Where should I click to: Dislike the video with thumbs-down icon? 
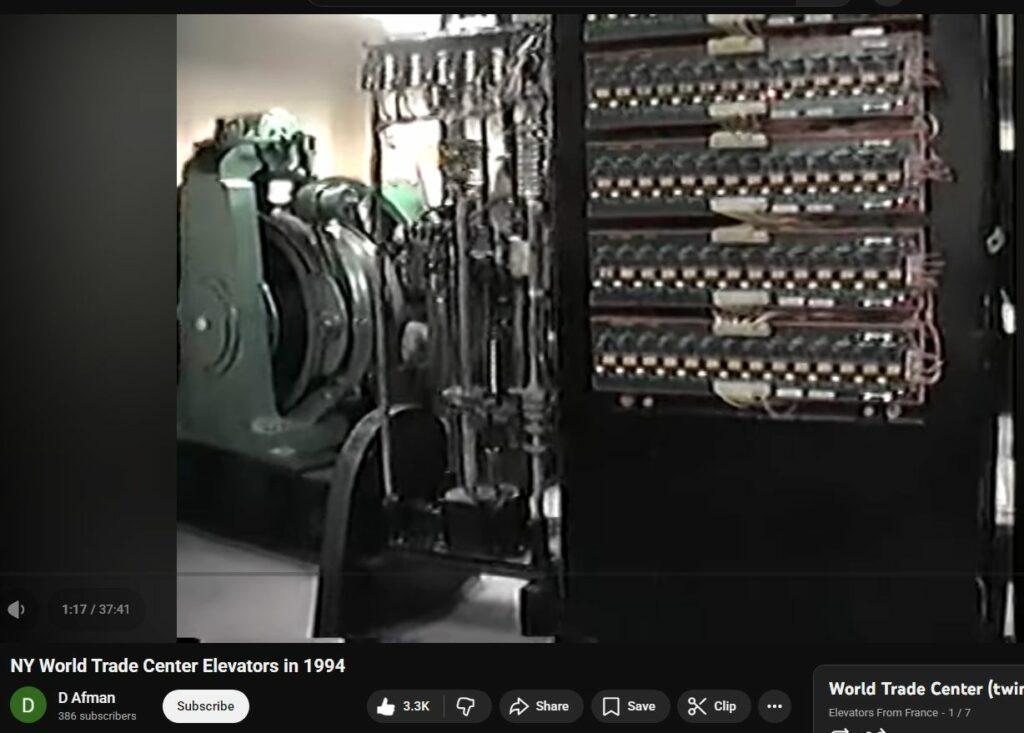tap(466, 706)
